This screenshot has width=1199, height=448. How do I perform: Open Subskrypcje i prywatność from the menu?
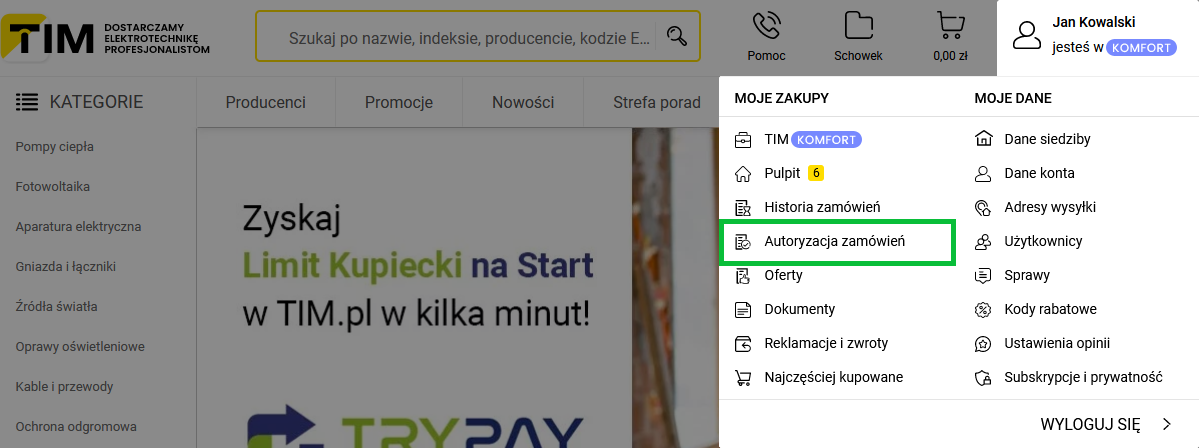(1084, 378)
